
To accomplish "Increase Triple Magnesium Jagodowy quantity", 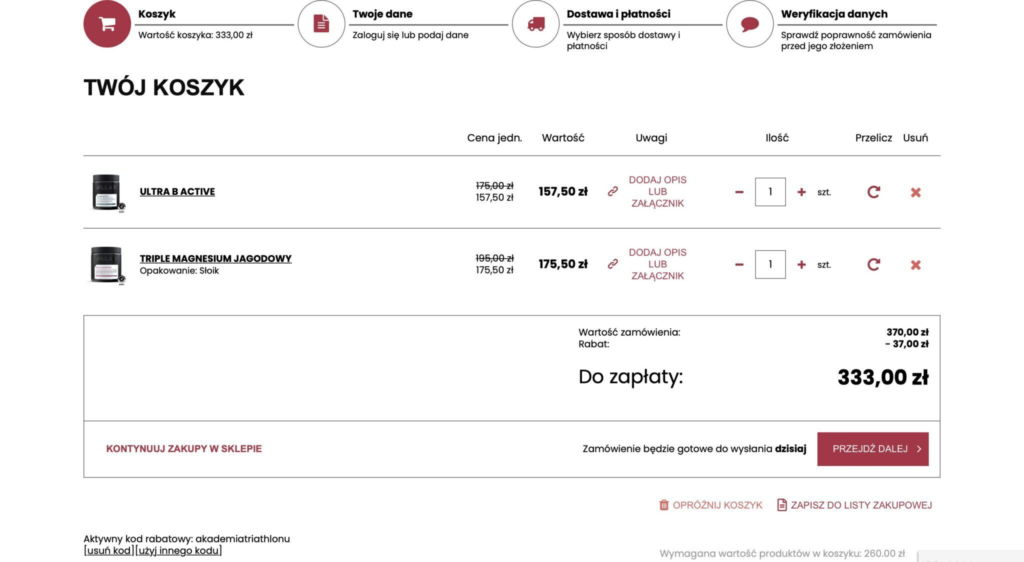I will pos(801,265).
